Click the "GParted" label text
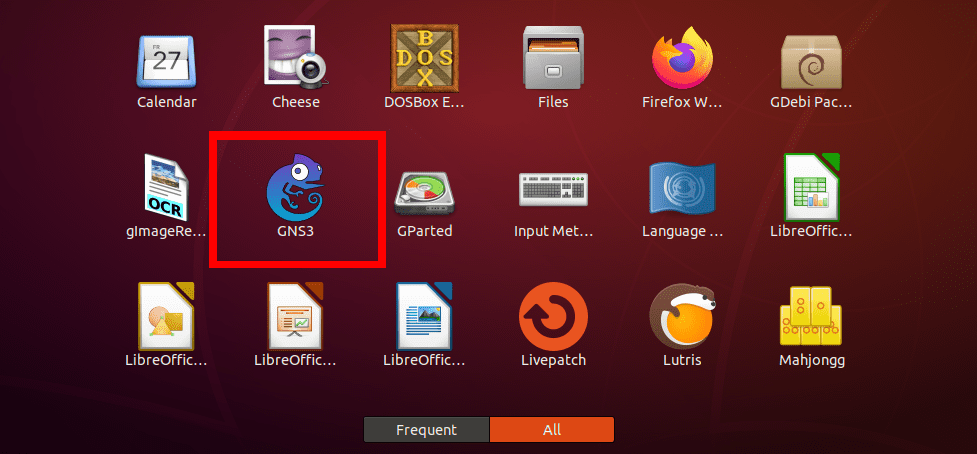Image resolution: width=977 pixels, height=454 pixels. point(424,231)
